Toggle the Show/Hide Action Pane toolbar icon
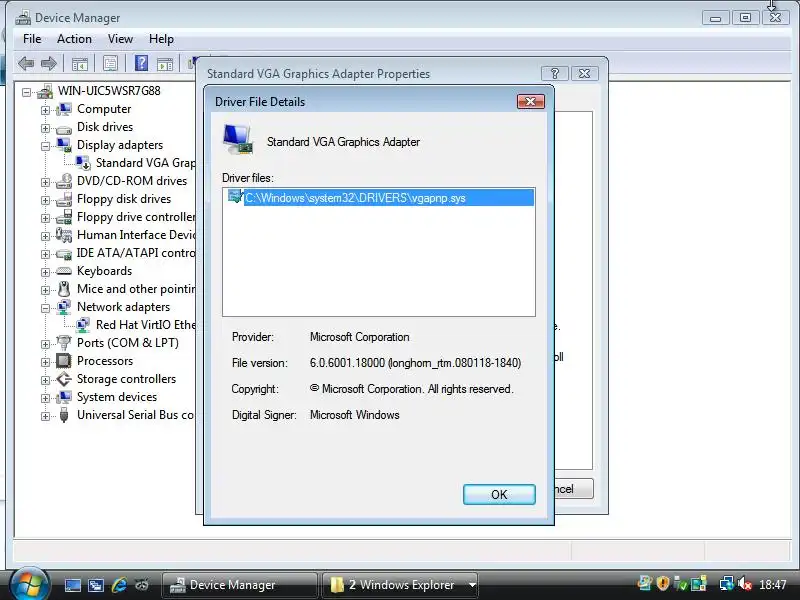The height and width of the screenshot is (600, 800). [x=165, y=64]
